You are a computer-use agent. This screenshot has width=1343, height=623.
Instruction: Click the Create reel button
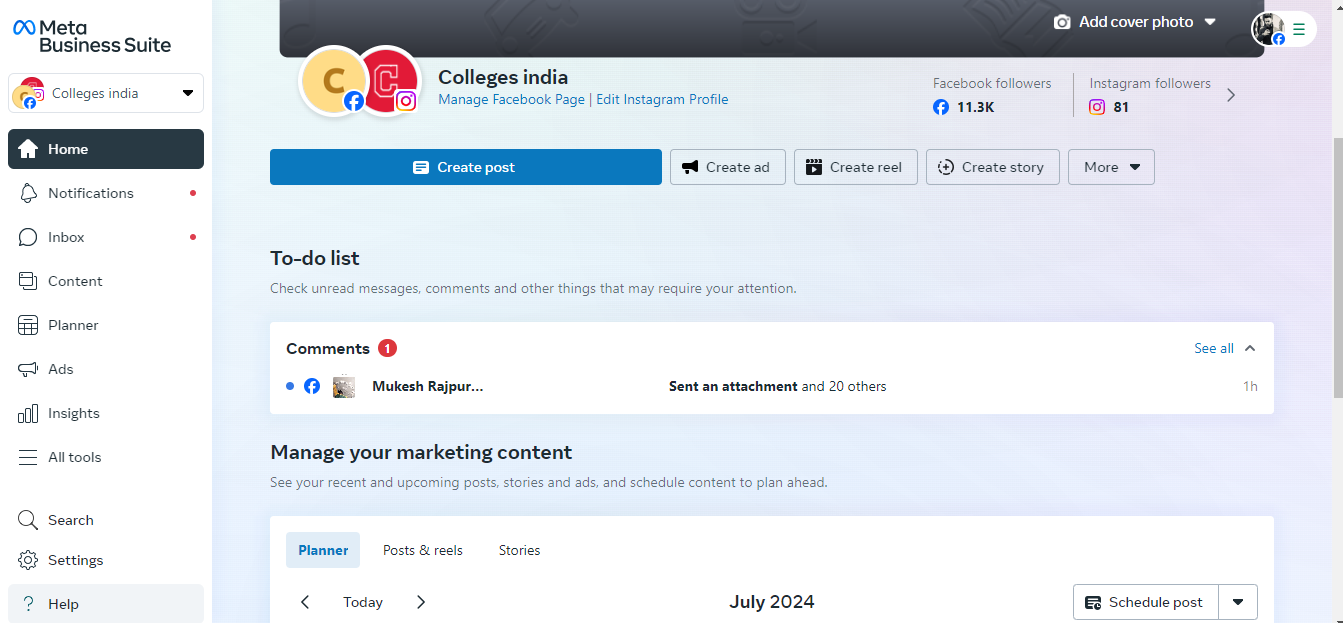tap(855, 167)
